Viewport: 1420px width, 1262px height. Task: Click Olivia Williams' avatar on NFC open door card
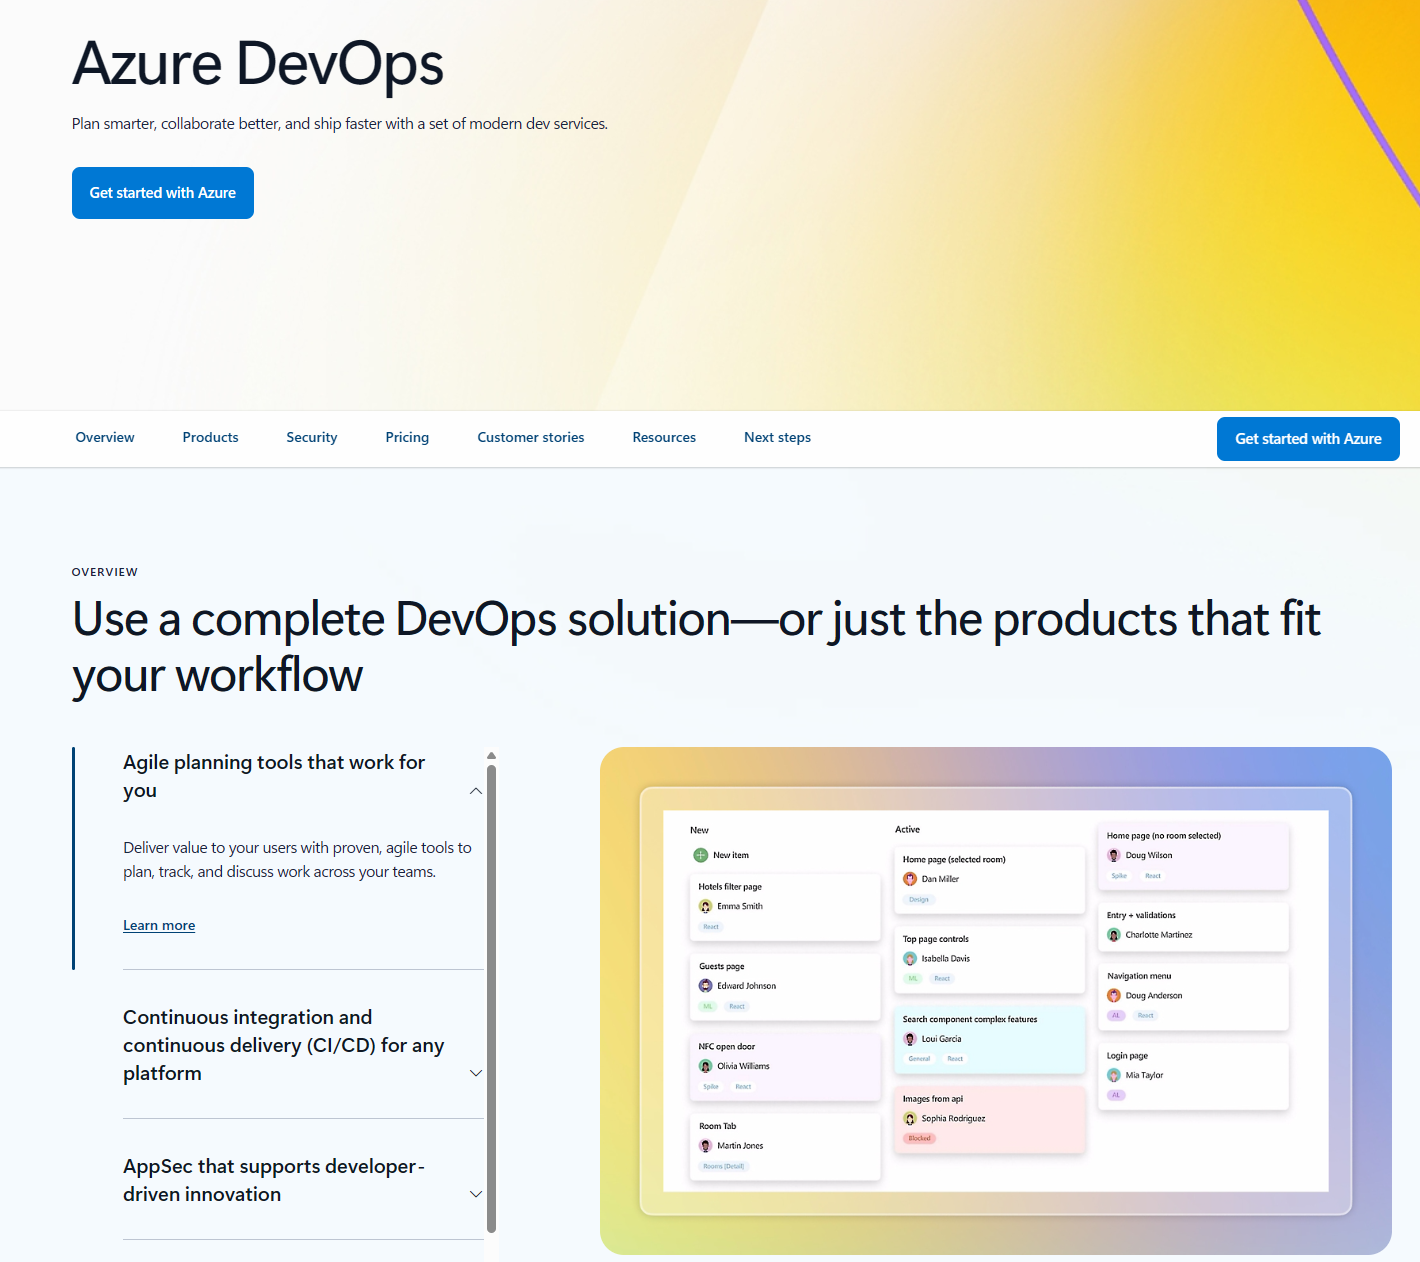tap(705, 1066)
